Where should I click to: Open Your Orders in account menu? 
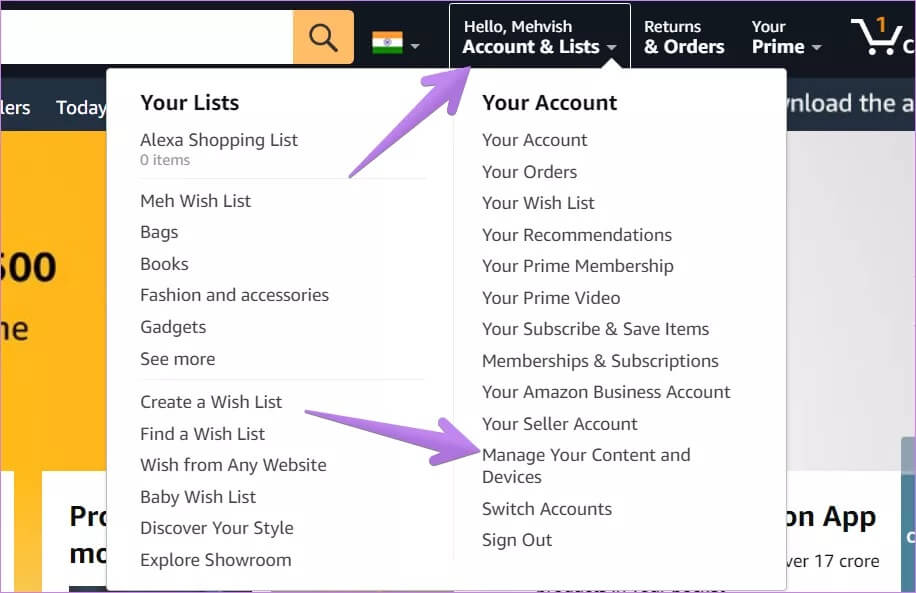coord(529,172)
